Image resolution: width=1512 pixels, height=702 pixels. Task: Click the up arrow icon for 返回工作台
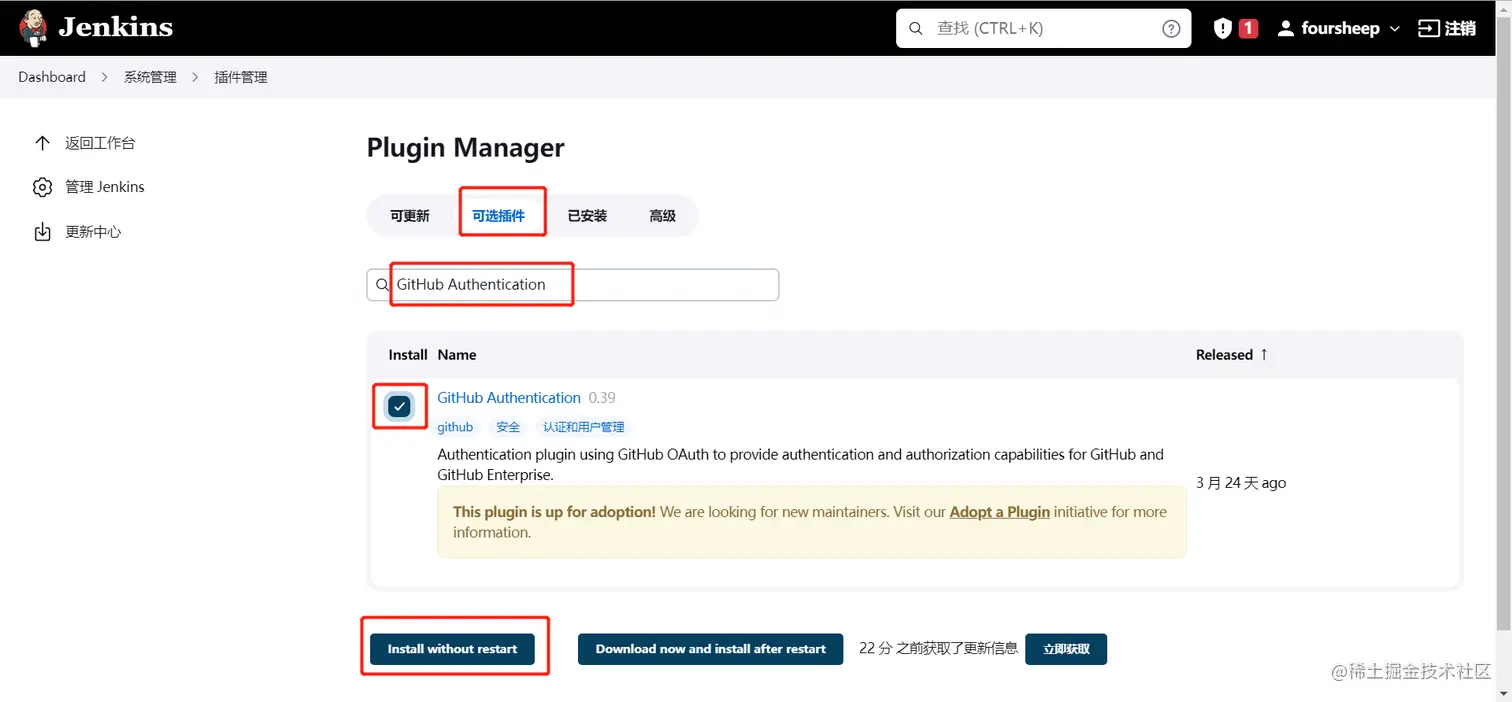click(42, 143)
